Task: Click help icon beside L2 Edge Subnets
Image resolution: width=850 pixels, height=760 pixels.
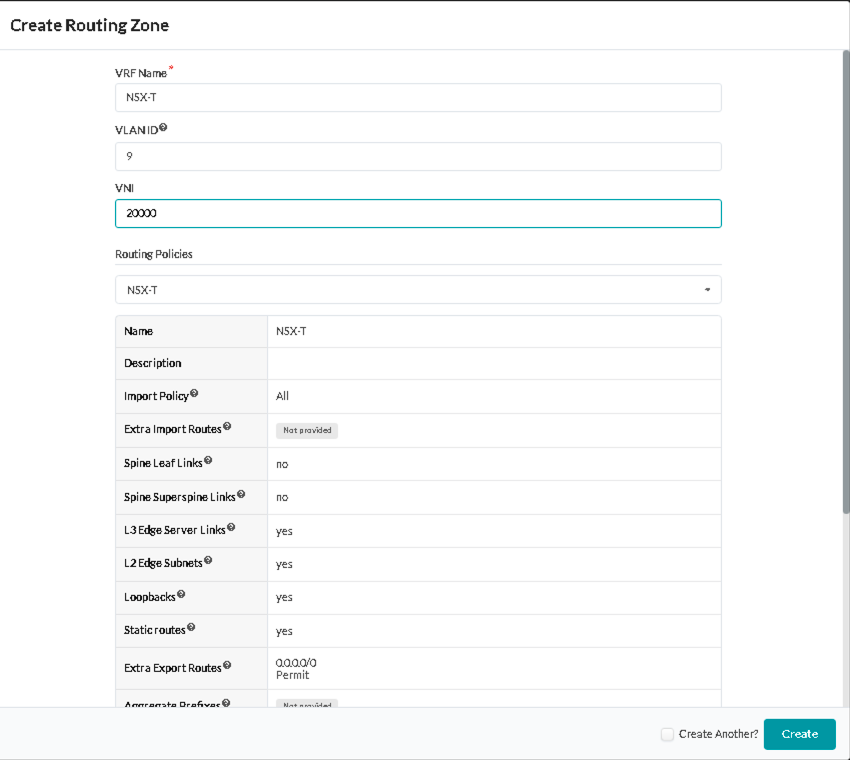Action: pos(208,562)
